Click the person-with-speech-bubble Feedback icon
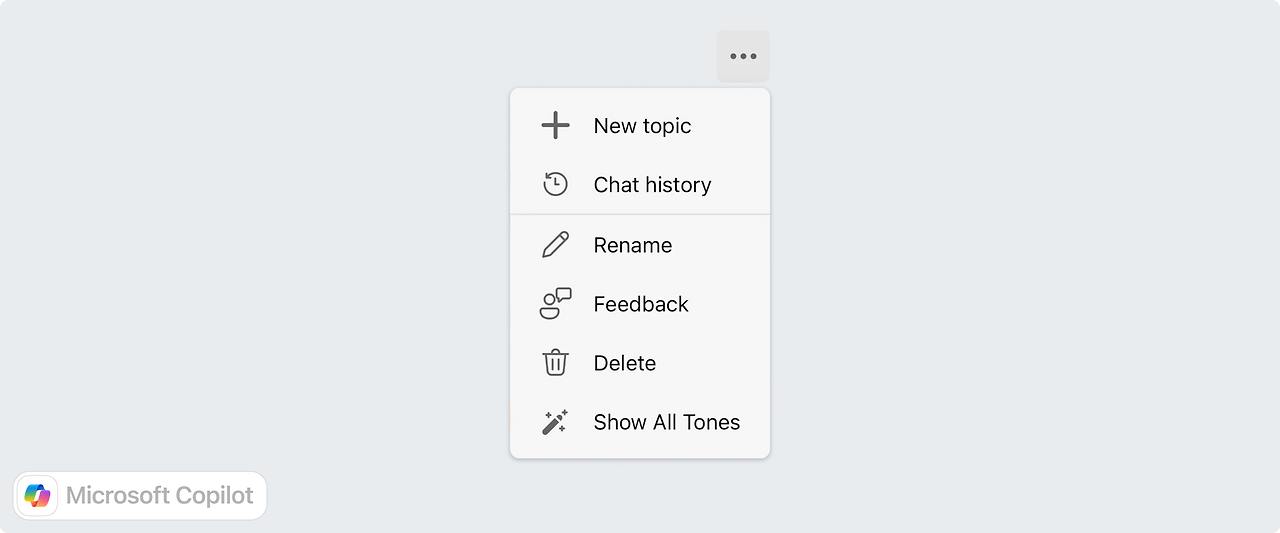Image resolution: width=1280 pixels, height=533 pixels. point(555,304)
